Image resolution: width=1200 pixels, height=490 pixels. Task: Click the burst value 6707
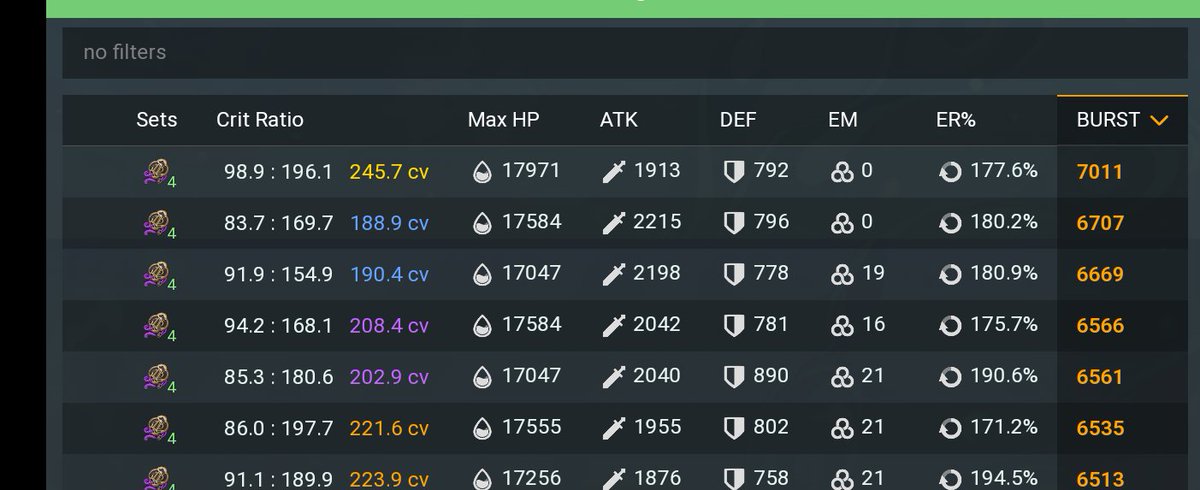pos(1100,223)
